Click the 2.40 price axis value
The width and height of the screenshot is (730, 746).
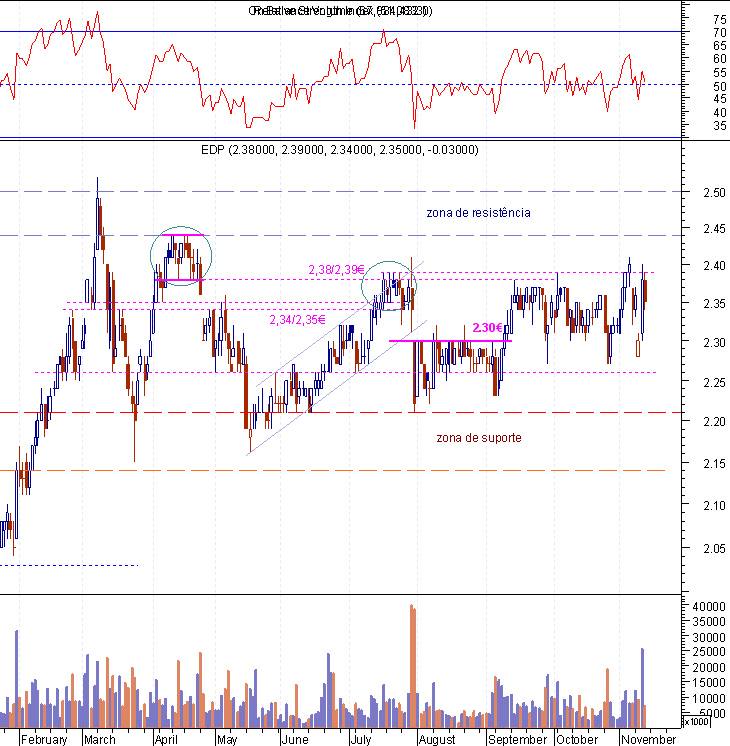pos(714,265)
